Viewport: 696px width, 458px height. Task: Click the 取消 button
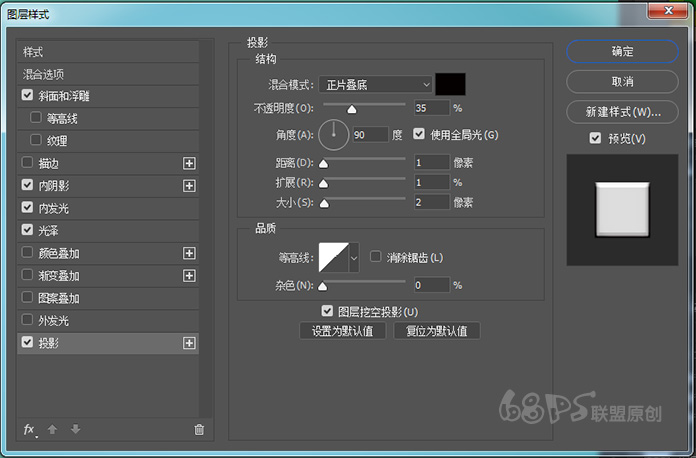click(x=622, y=82)
